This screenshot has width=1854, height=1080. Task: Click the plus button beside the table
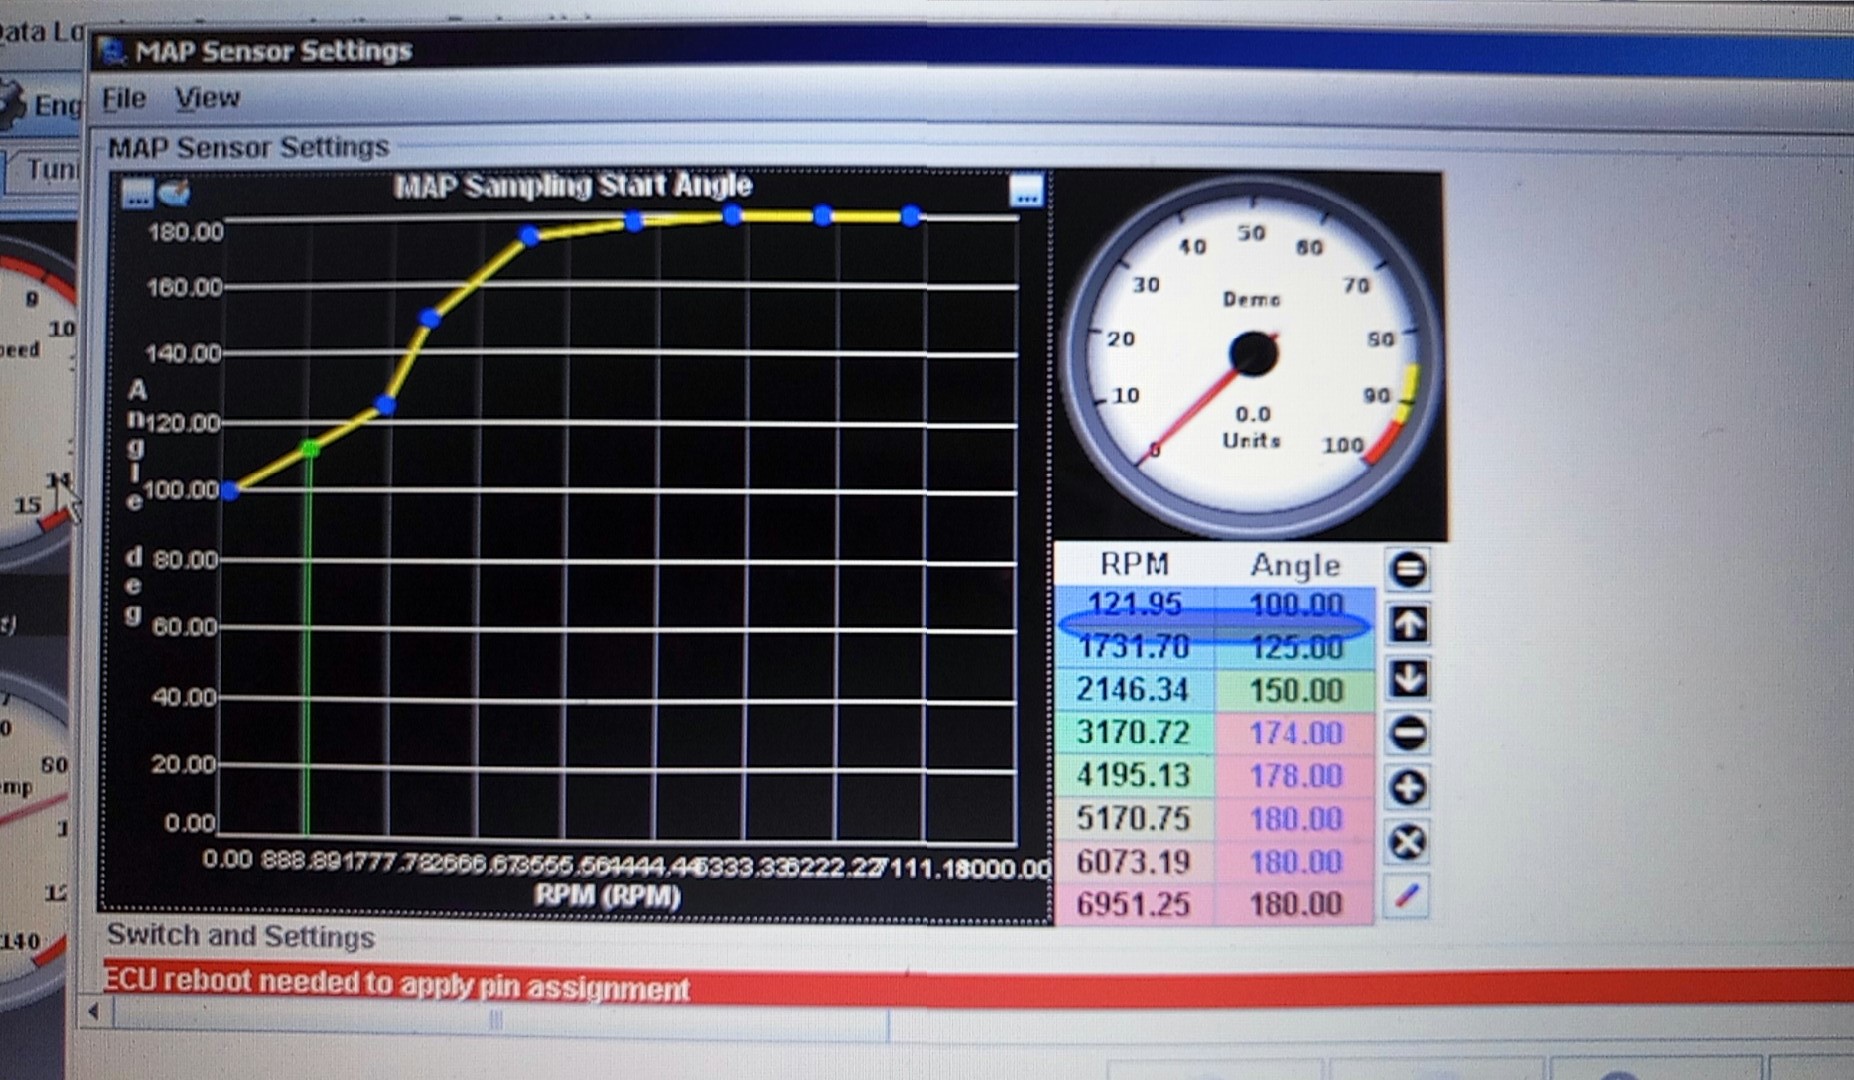click(x=1408, y=787)
